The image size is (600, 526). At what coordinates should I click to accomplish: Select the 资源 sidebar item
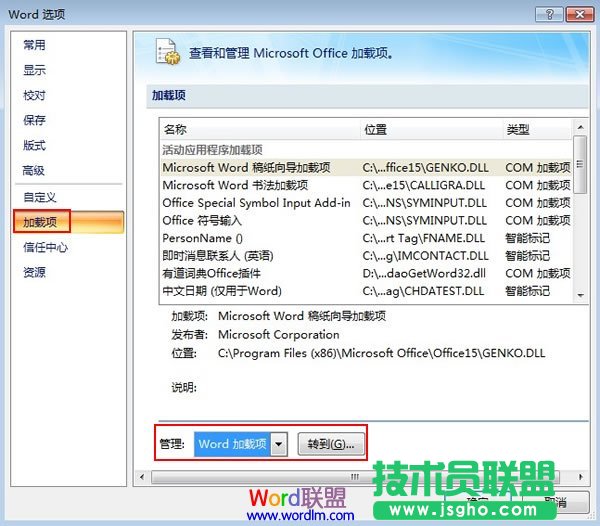(x=35, y=272)
